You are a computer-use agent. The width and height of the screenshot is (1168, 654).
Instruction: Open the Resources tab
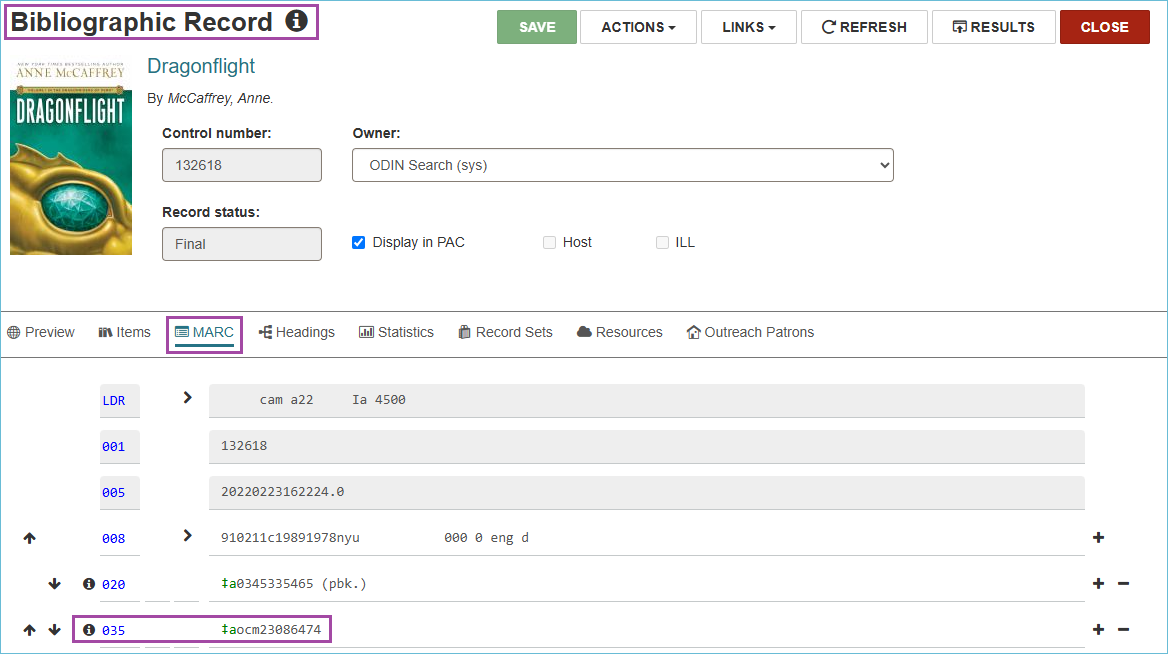coord(620,332)
